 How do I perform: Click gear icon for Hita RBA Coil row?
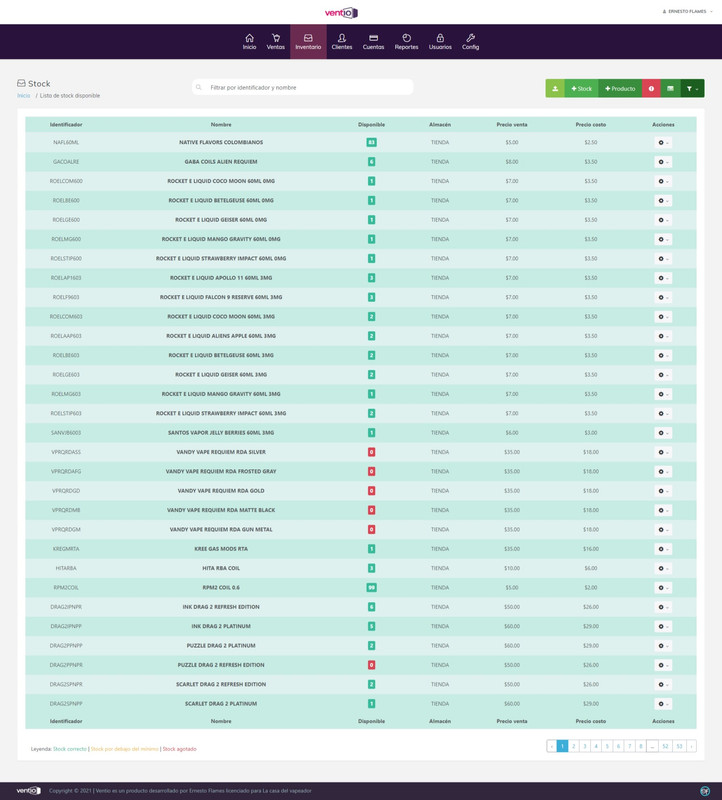[663, 568]
